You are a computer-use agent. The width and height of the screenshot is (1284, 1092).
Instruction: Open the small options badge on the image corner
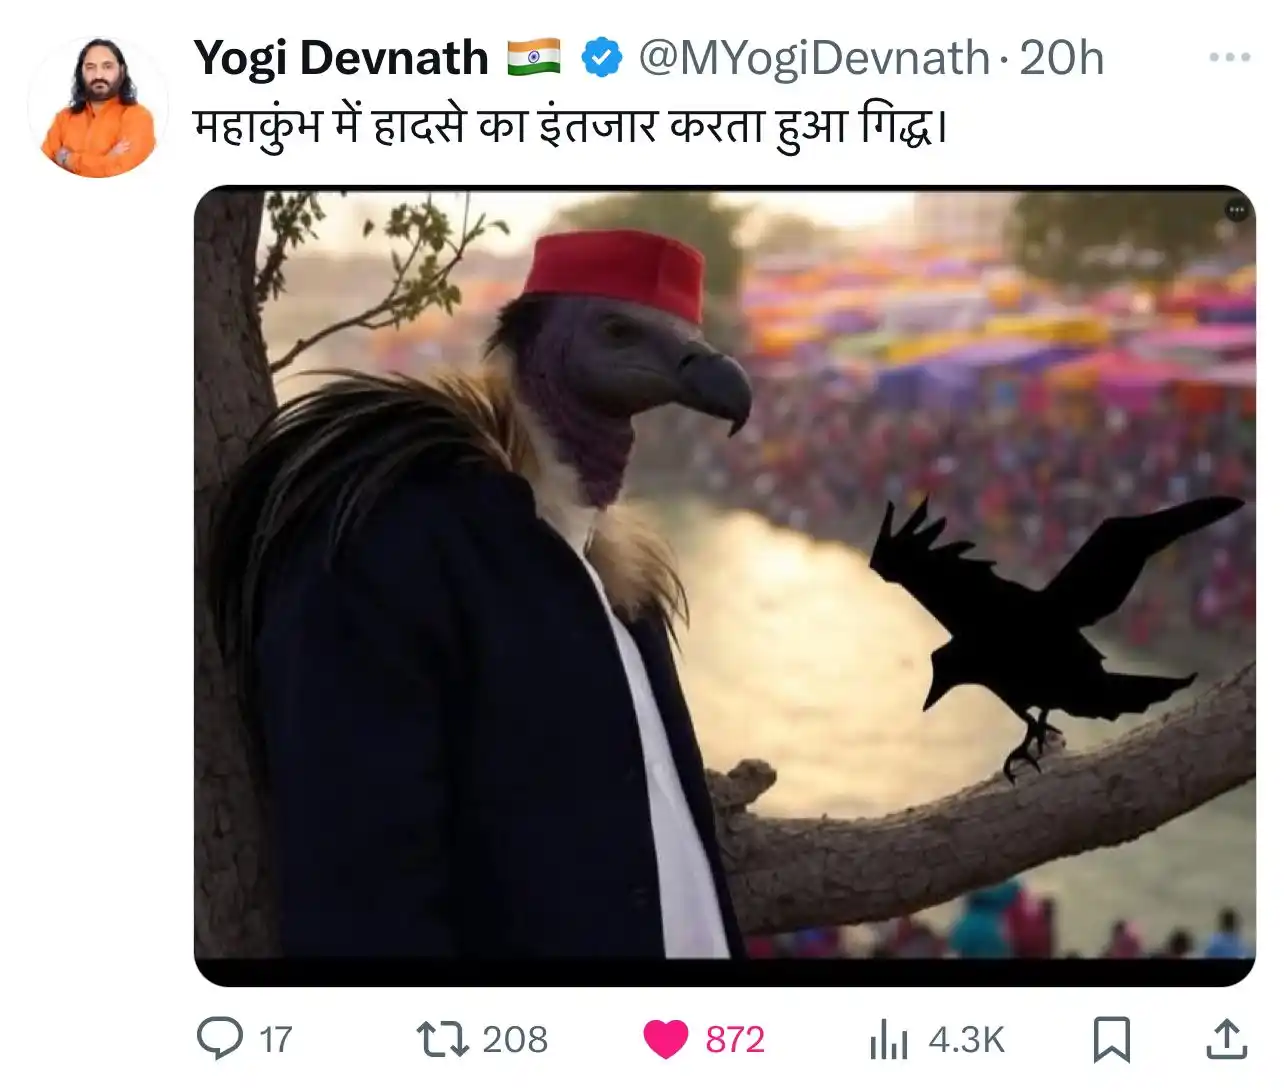(x=1236, y=210)
